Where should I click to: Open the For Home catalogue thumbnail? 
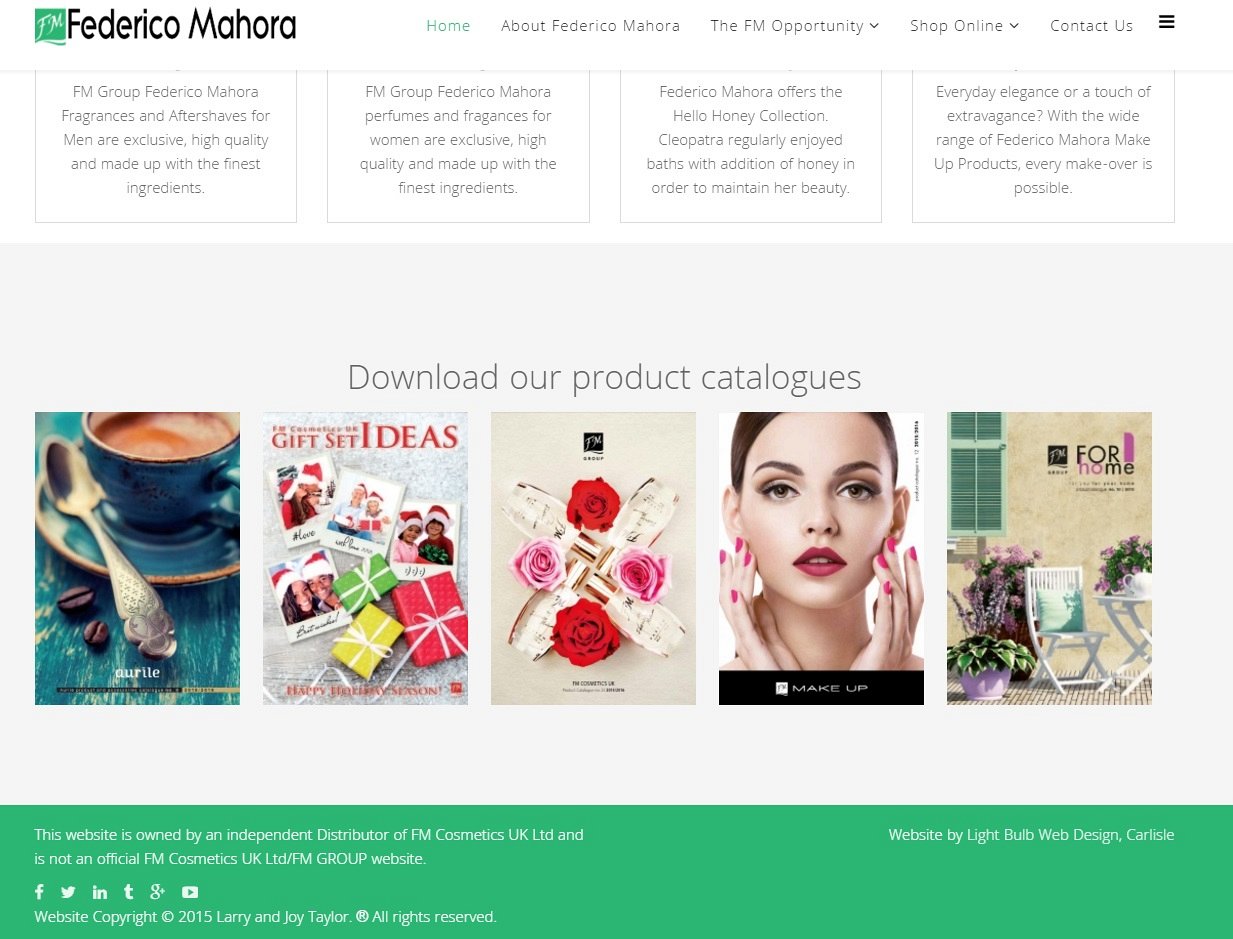click(1049, 558)
